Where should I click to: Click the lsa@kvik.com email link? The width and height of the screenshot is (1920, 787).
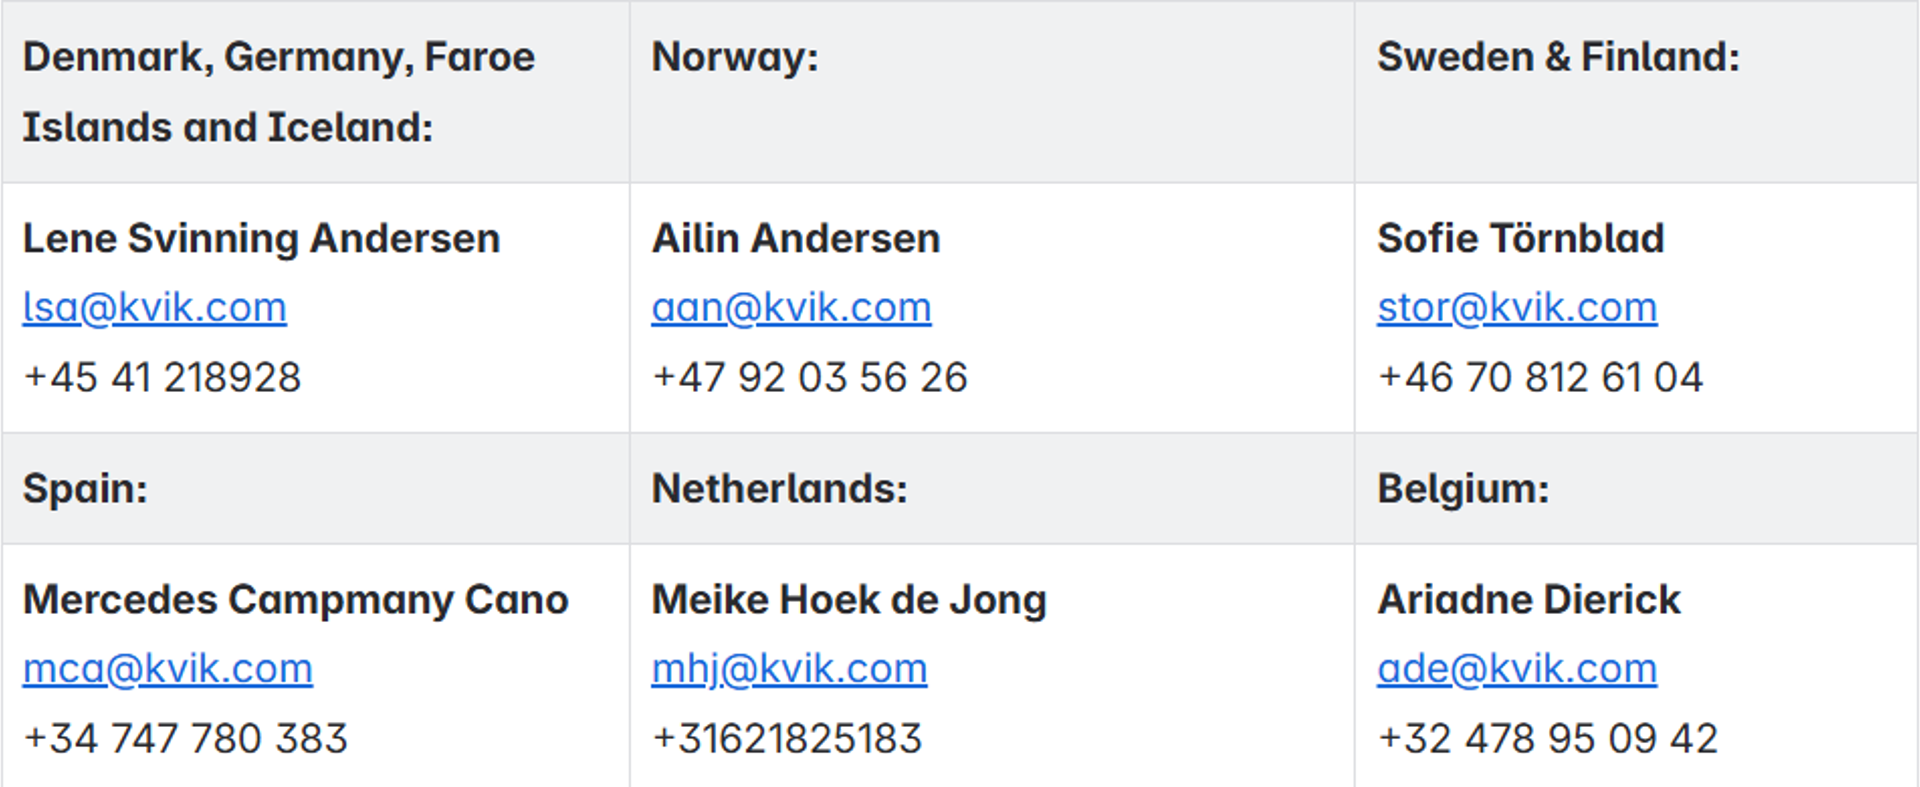[155, 308]
